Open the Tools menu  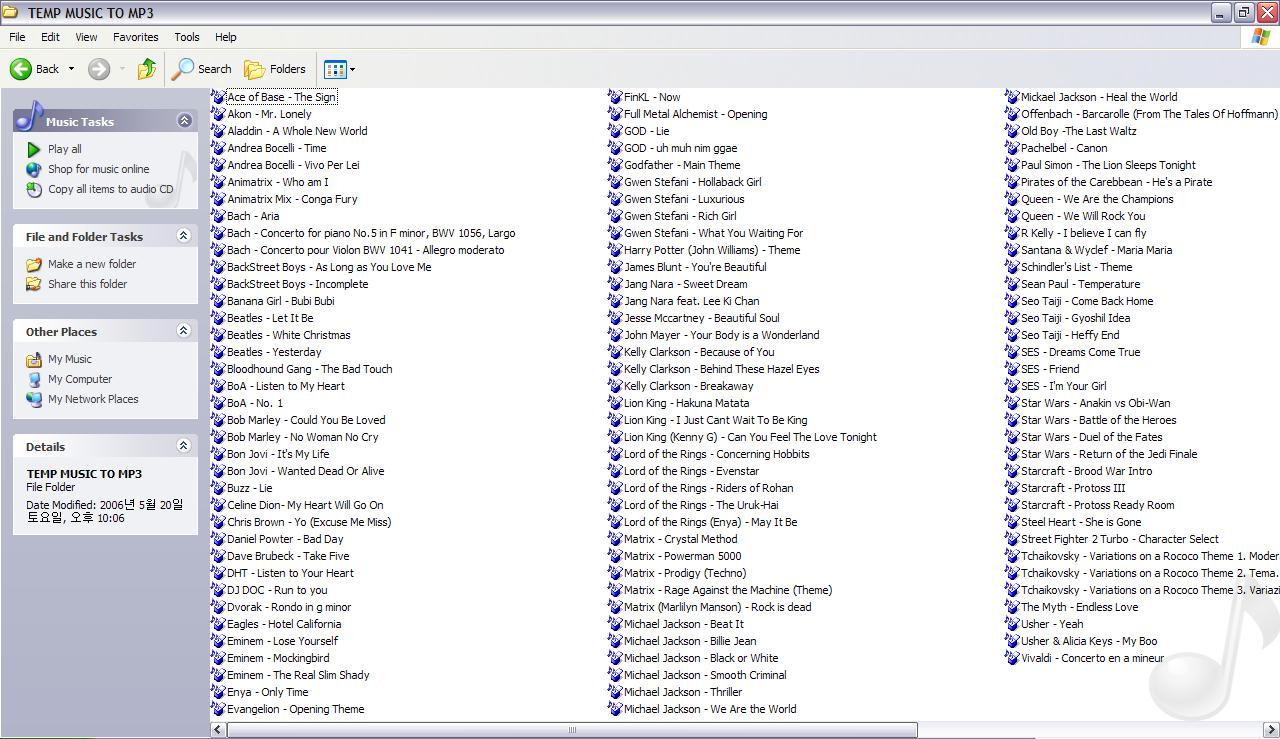pyautogui.click(x=187, y=37)
